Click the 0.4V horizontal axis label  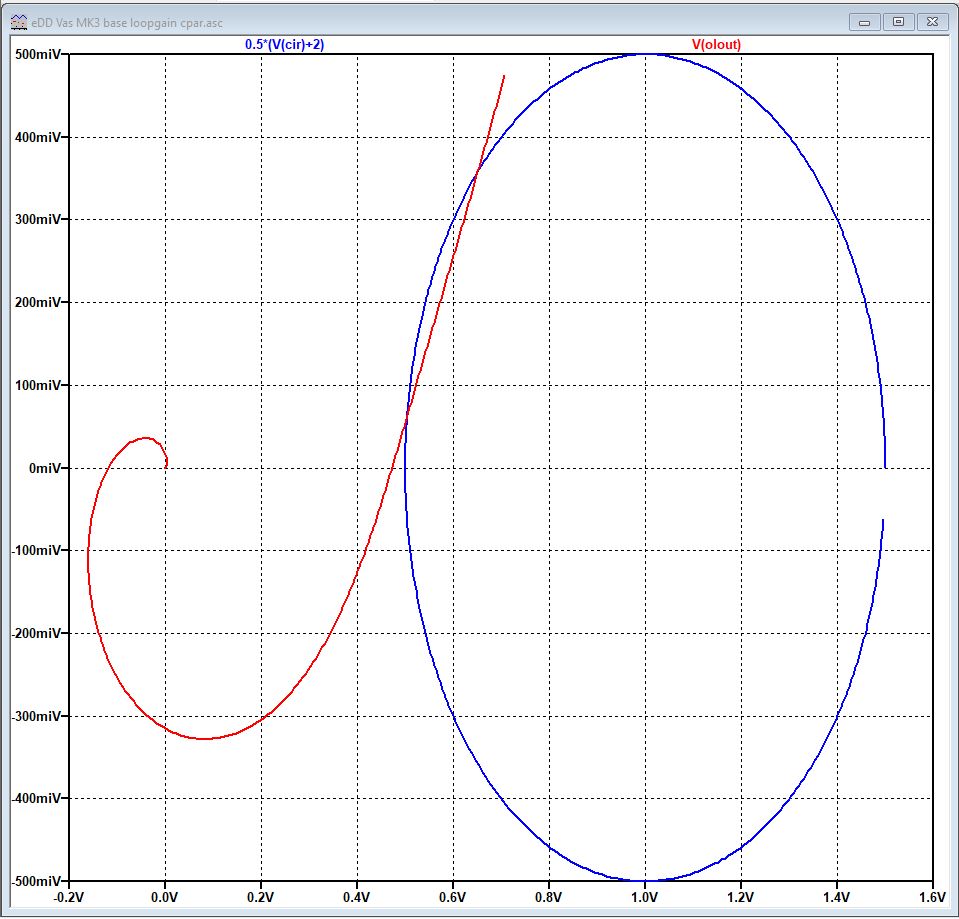pyautogui.click(x=357, y=897)
